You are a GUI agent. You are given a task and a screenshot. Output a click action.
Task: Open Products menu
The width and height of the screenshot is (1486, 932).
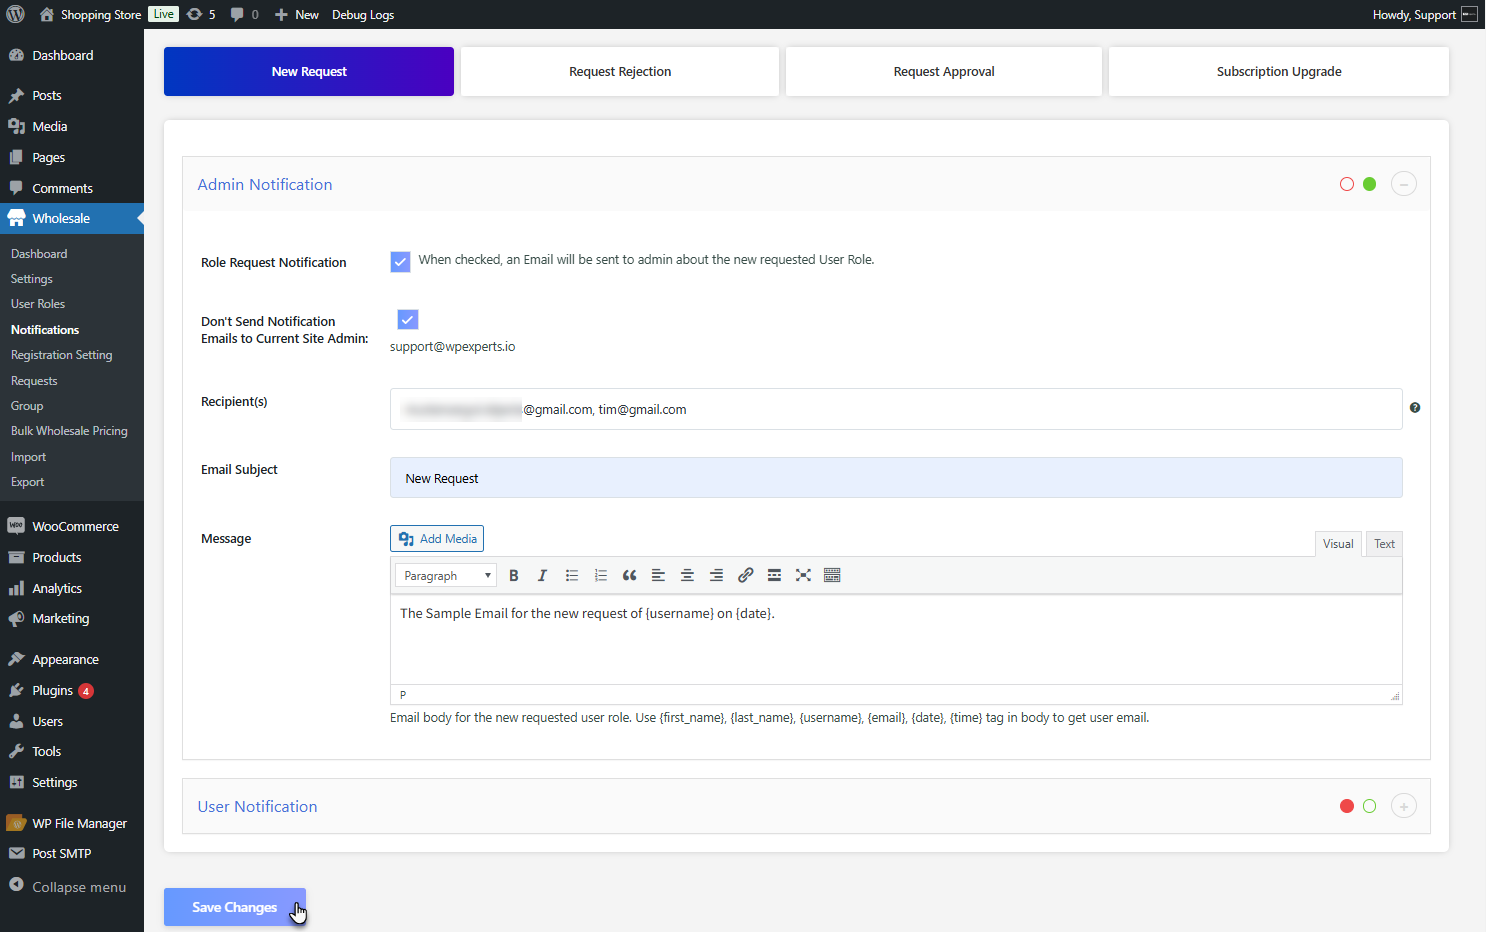pyautogui.click(x=72, y=557)
